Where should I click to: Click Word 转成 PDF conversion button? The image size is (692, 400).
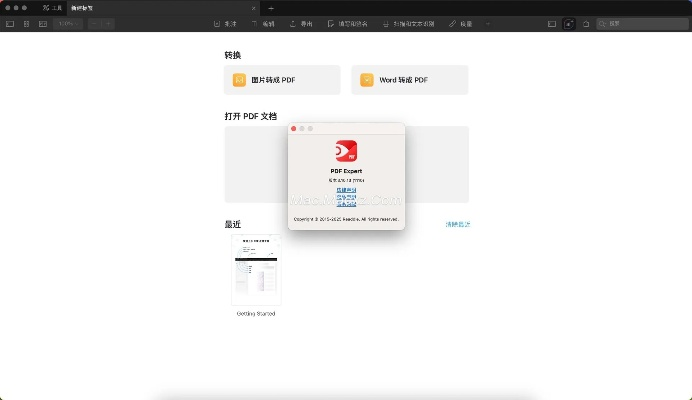(410, 80)
